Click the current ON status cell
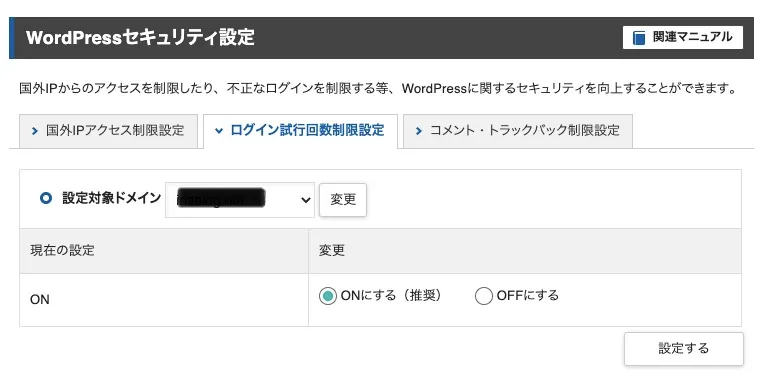This screenshot has width=765, height=380. [164, 300]
